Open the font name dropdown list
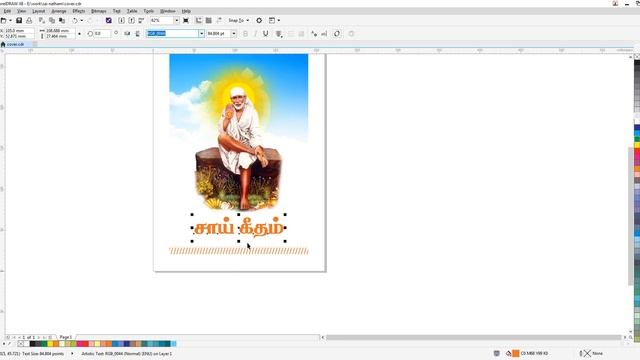The height and width of the screenshot is (360, 640). (202, 34)
